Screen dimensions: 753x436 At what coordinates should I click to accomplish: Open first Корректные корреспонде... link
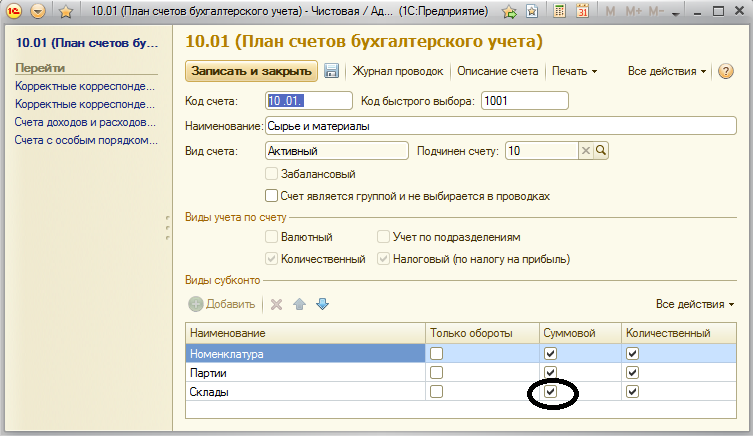pyautogui.click(x=85, y=86)
